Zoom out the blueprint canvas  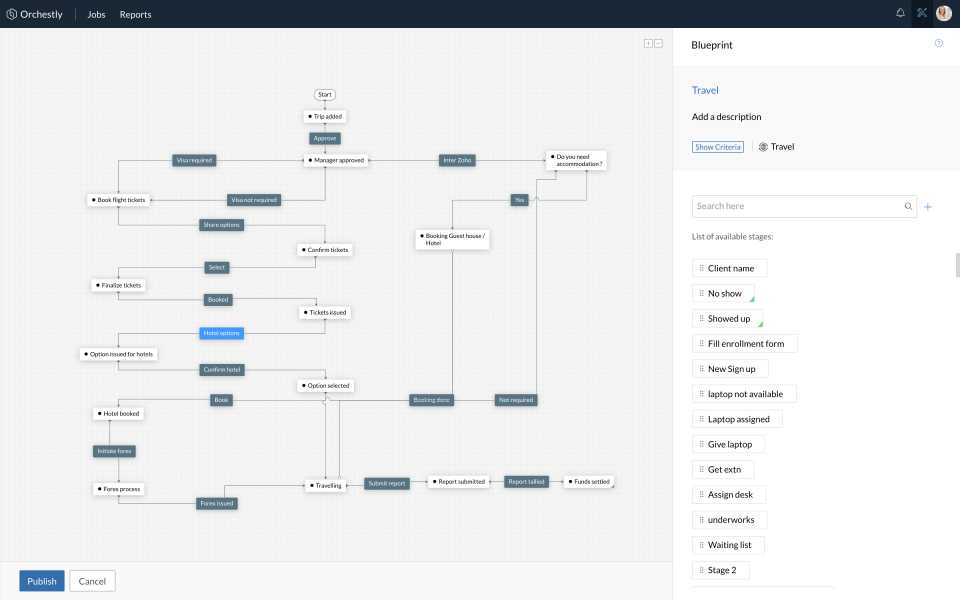[x=658, y=43]
